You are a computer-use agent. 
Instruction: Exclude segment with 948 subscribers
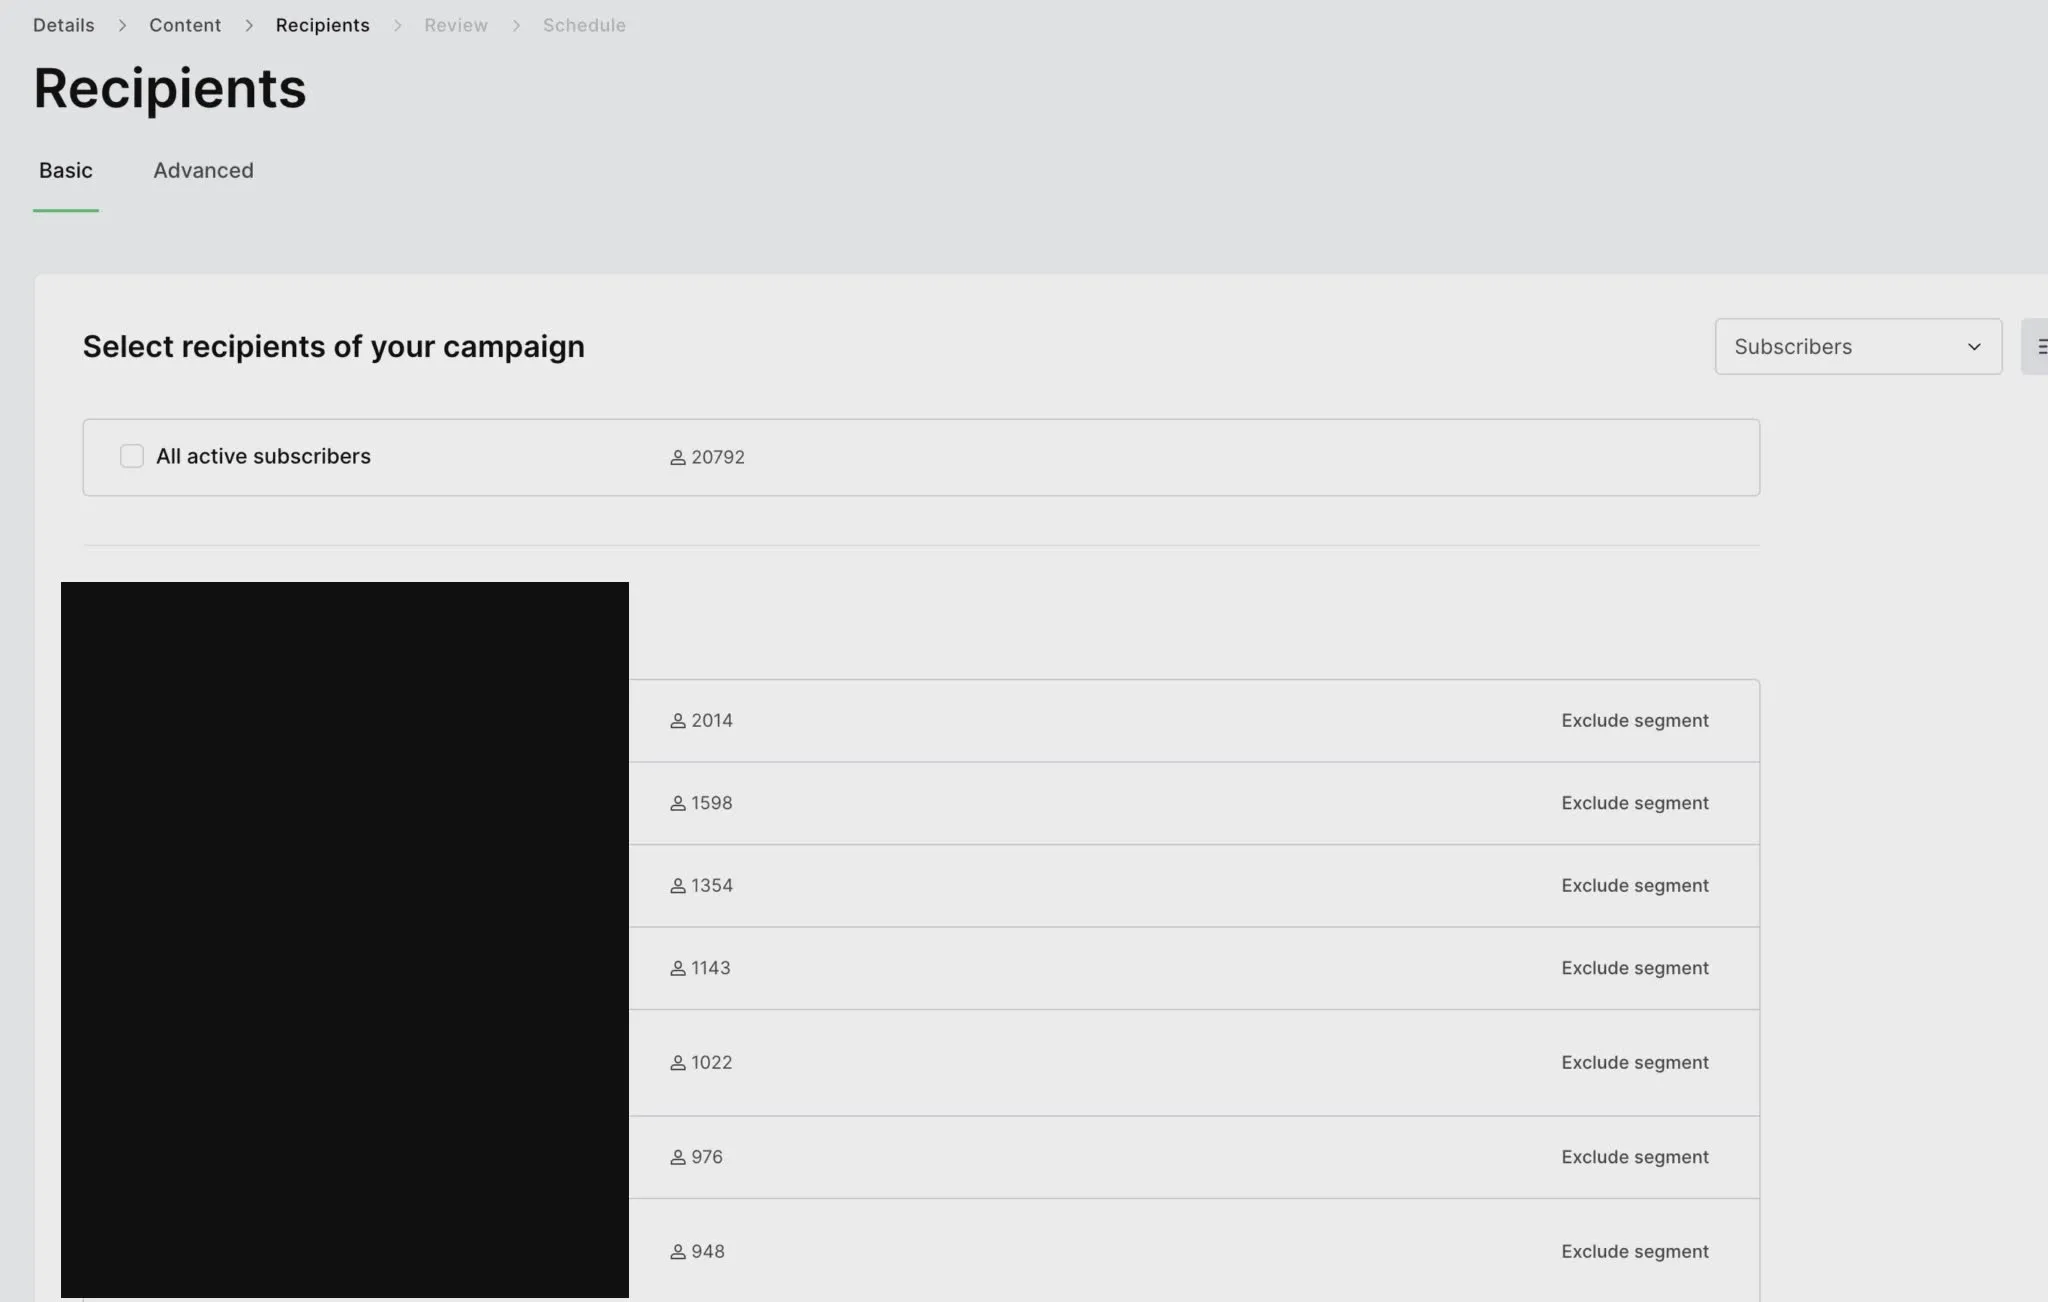tap(1634, 1251)
